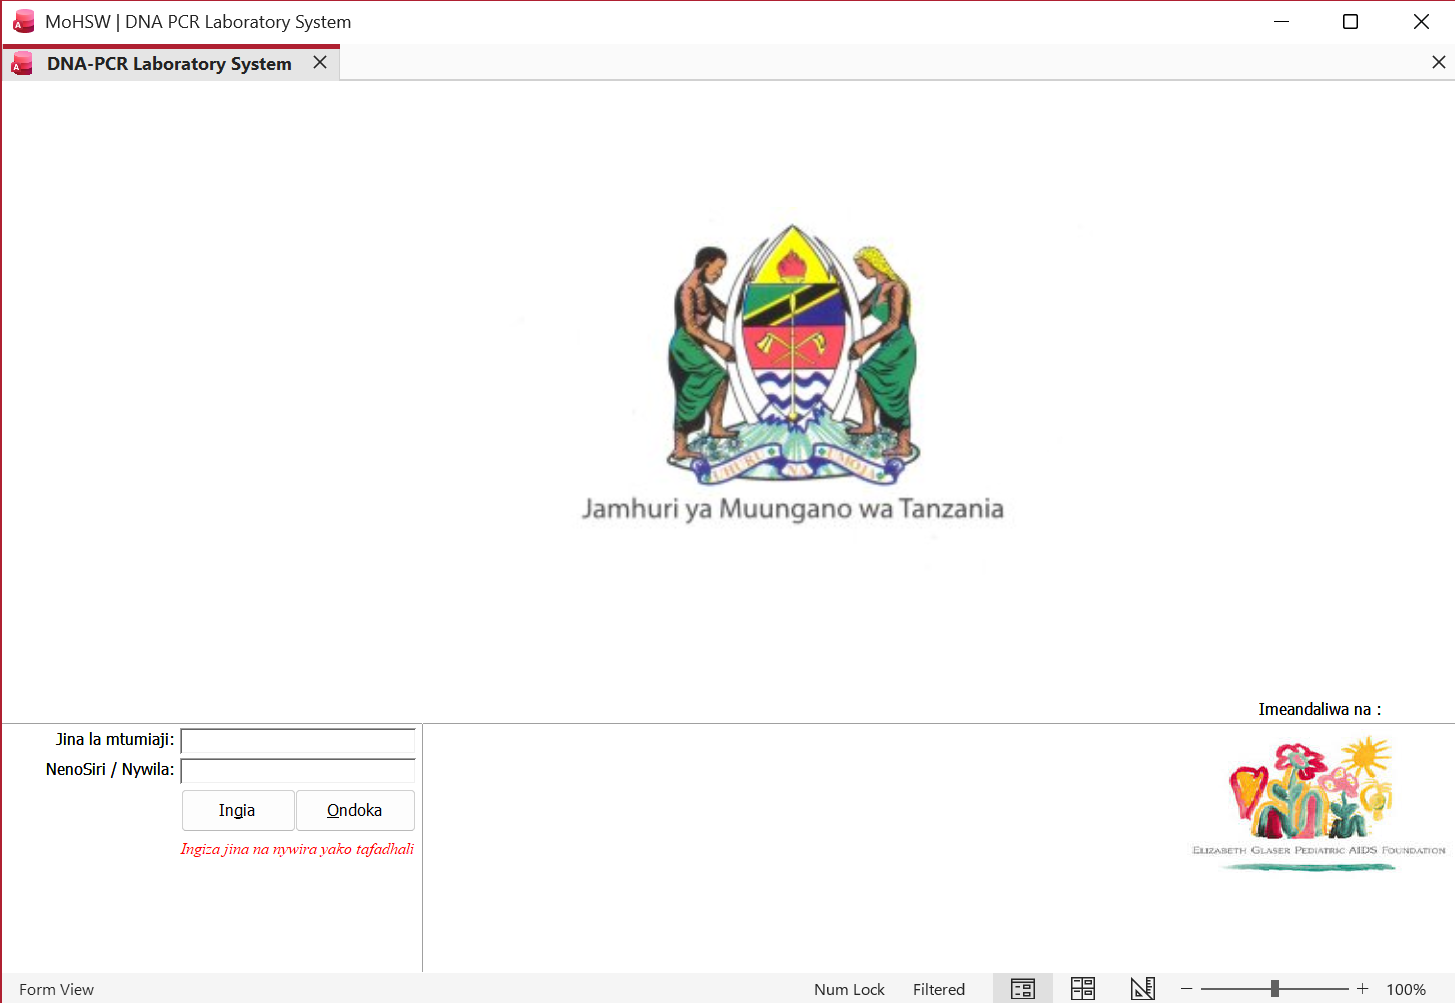
Task: Switch to Layout View icon in status bar
Action: (x=1083, y=989)
